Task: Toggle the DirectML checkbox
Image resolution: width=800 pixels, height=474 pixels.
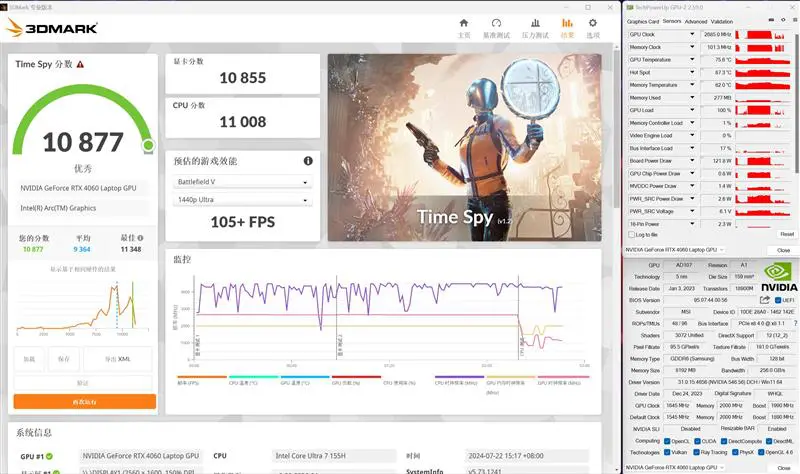Action: (x=768, y=441)
